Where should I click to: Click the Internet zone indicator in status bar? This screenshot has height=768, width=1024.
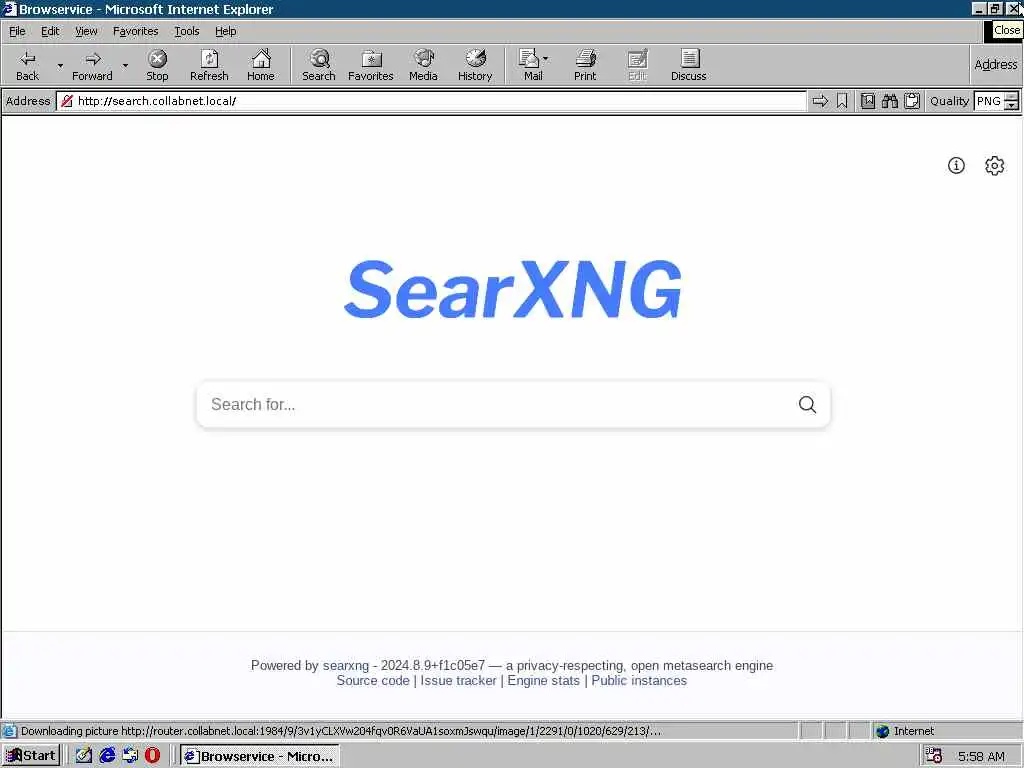click(904, 731)
